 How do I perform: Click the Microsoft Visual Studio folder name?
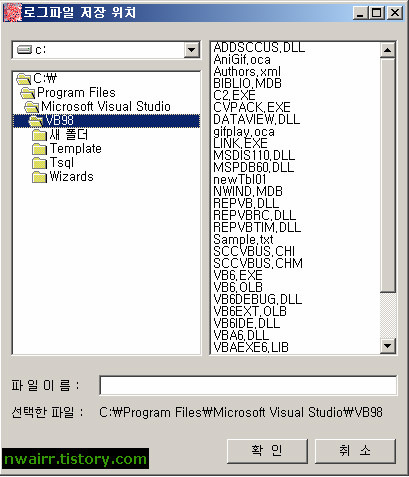pos(106,107)
